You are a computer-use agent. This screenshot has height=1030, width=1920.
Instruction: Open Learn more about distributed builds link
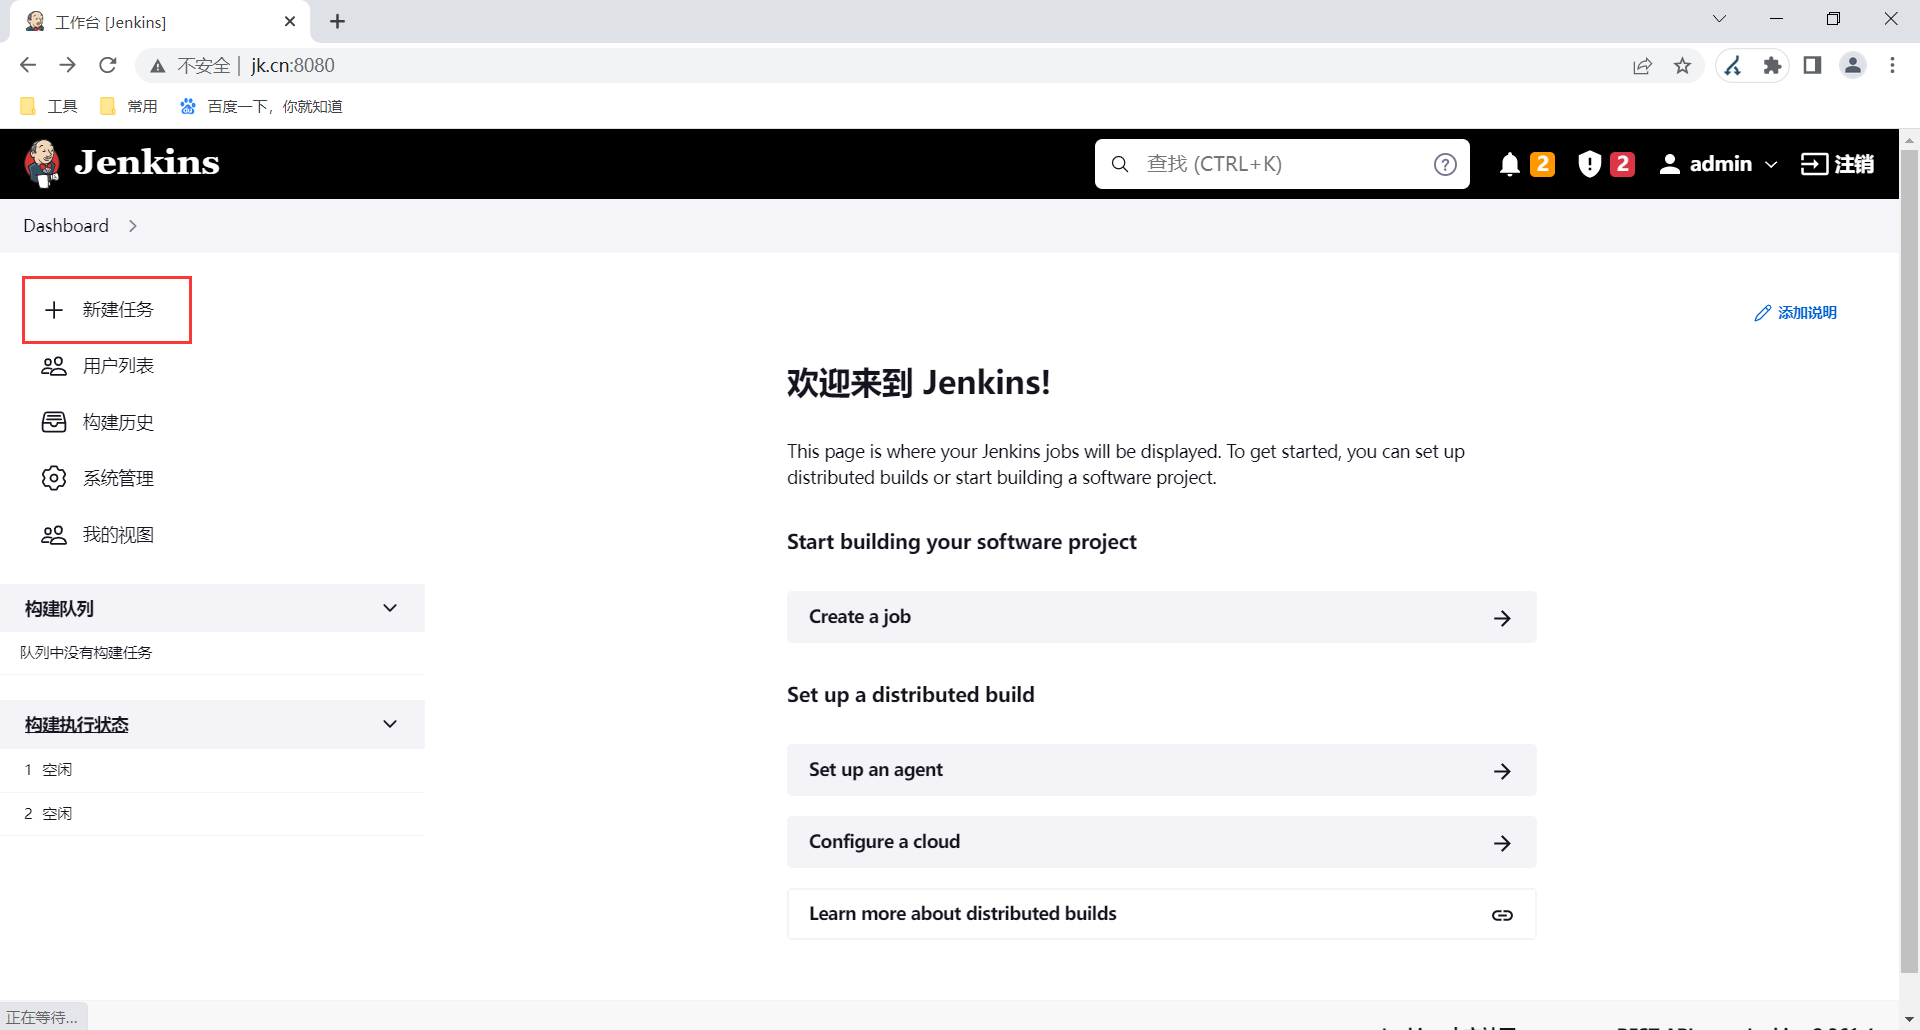pyautogui.click(x=1161, y=914)
